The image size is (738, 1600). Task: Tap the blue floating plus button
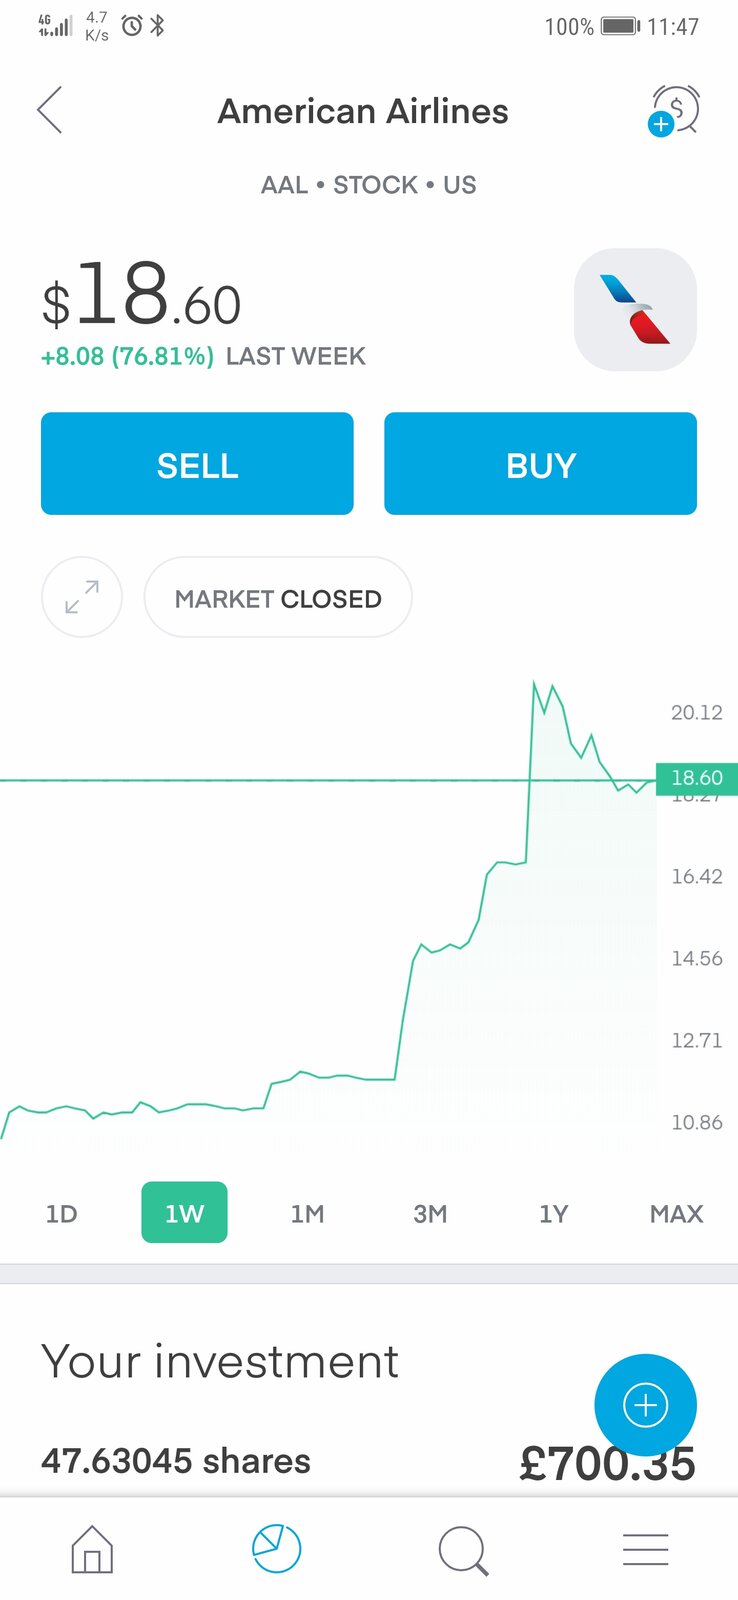point(645,1405)
